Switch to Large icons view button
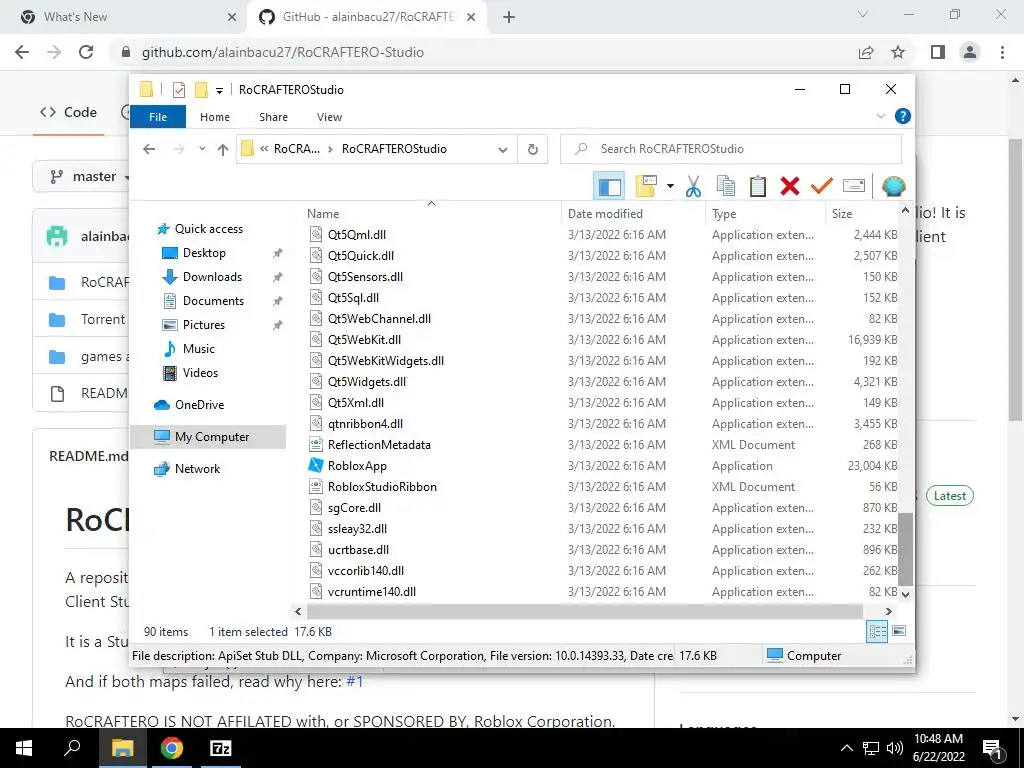 (x=899, y=631)
